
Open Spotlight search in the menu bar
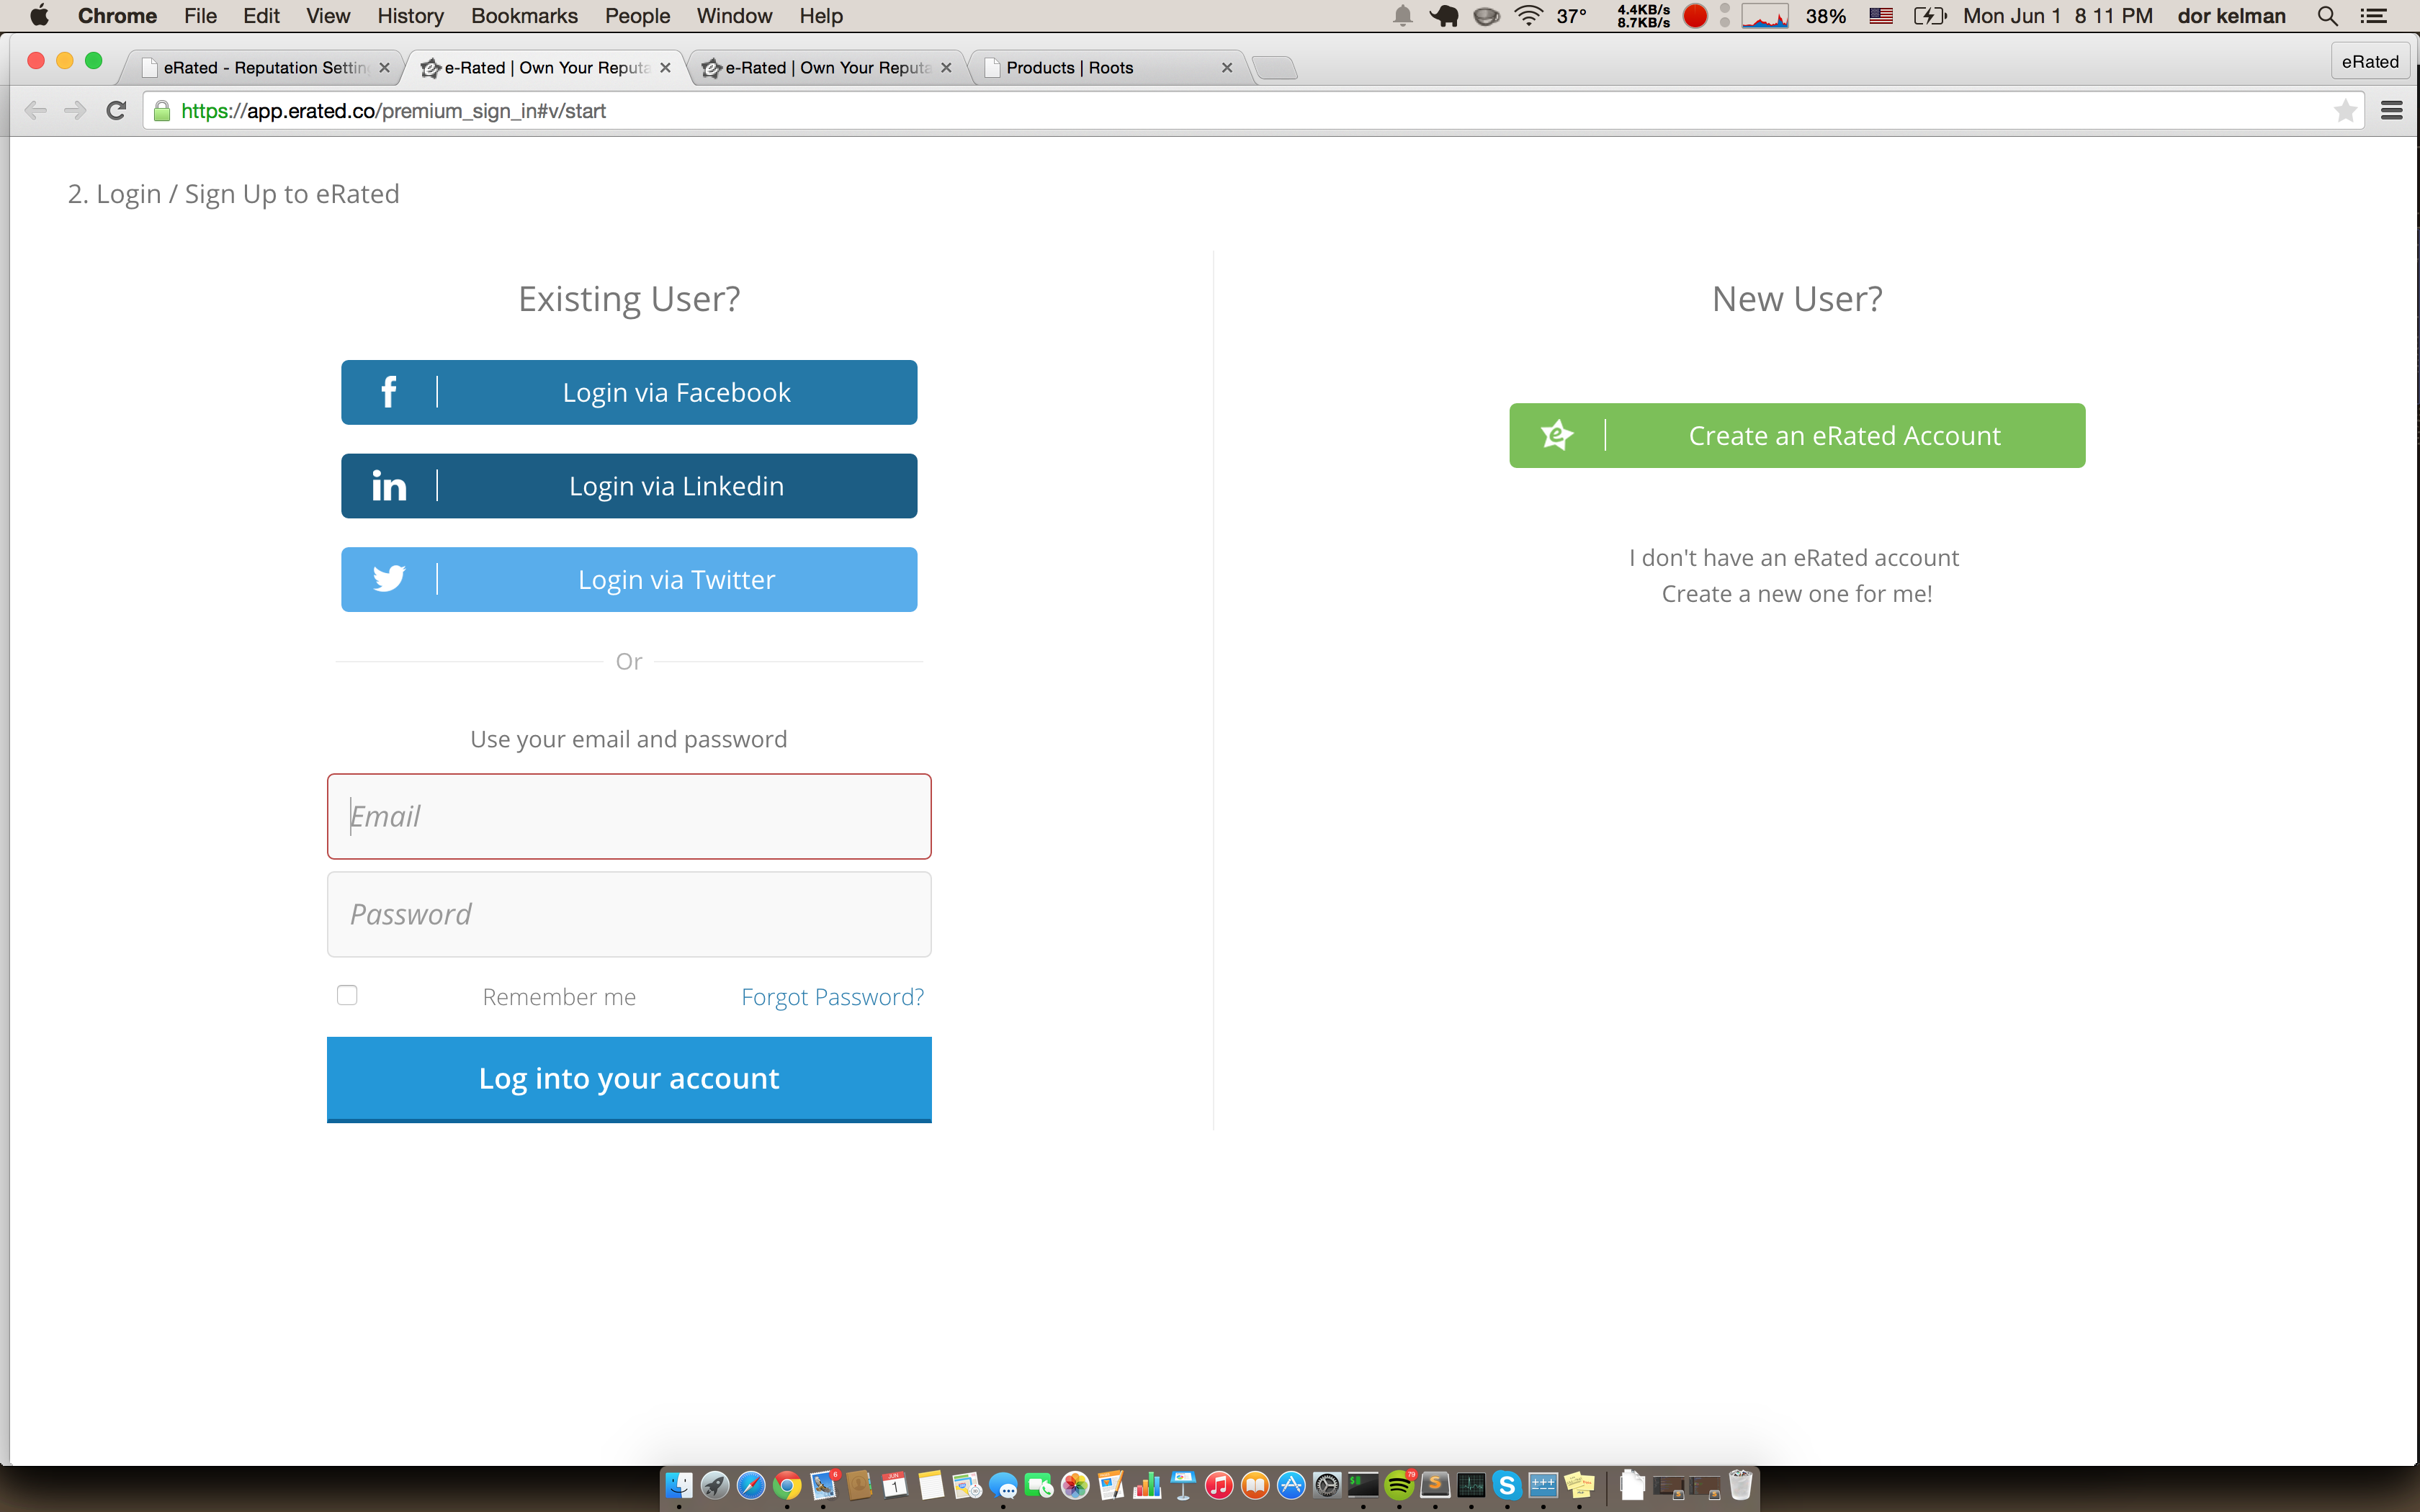tap(2327, 16)
